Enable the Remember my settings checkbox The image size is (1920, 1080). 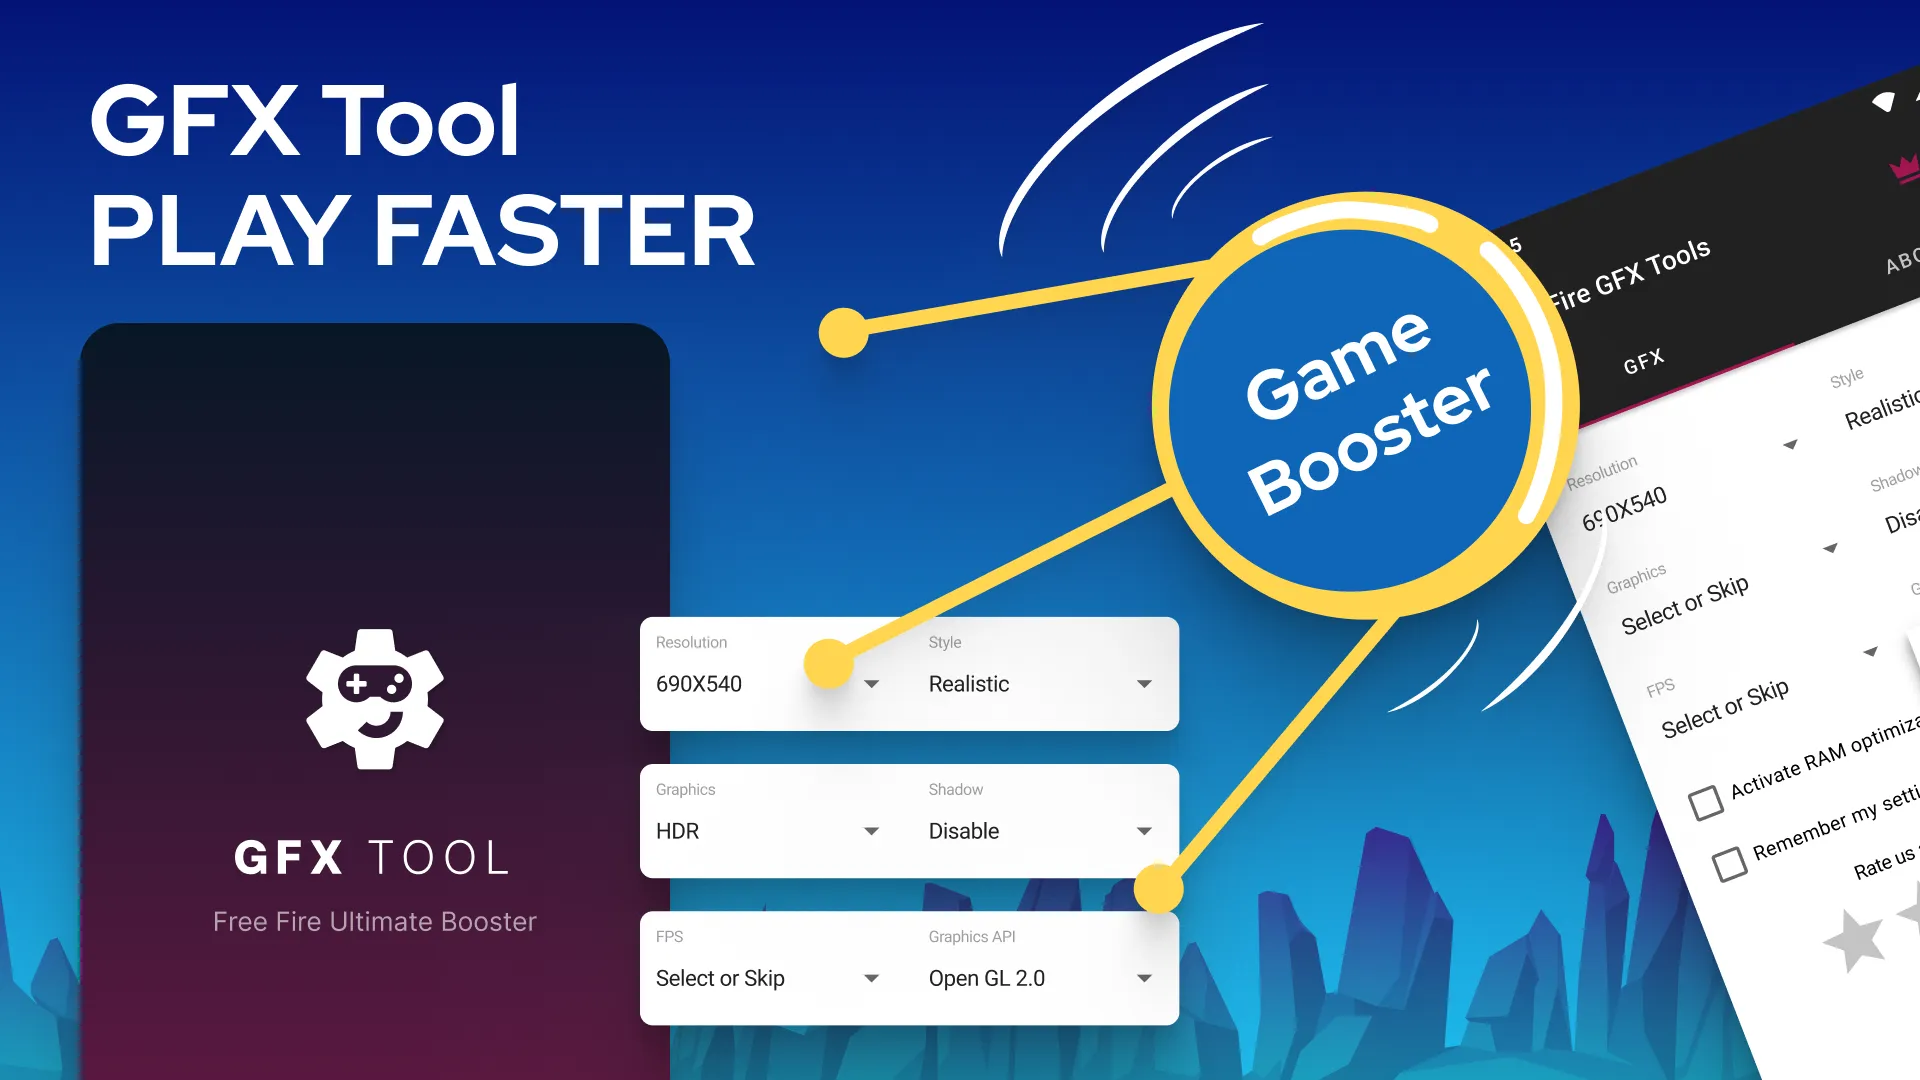[x=1731, y=852]
